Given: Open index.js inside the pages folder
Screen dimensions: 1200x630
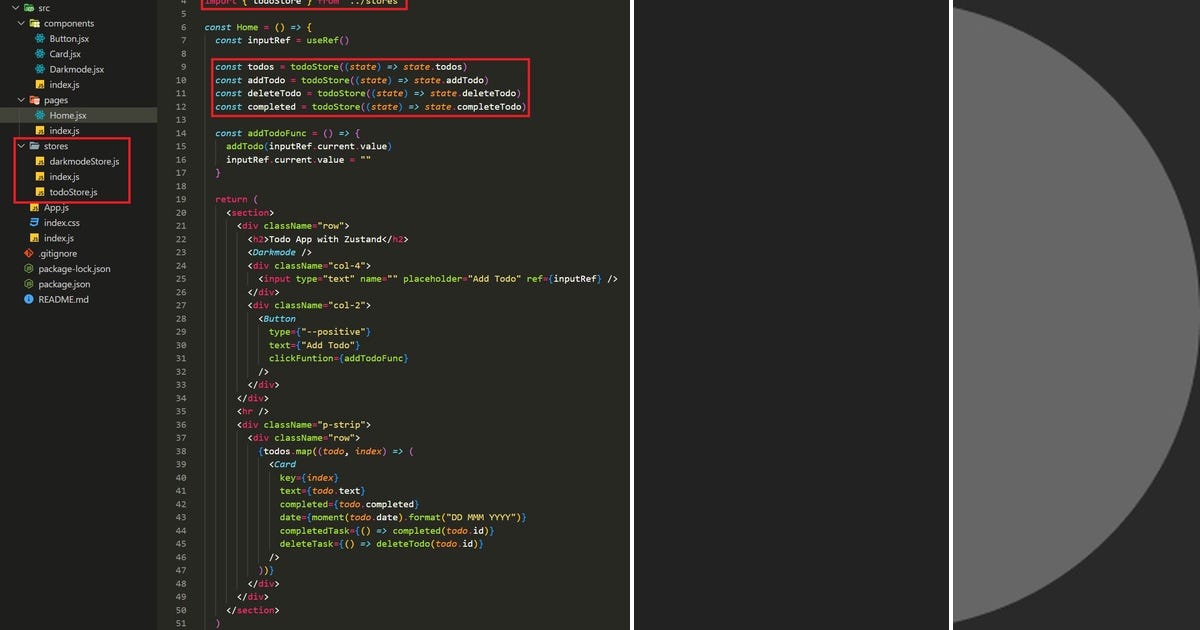Looking at the screenshot, I should tap(62, 130).
